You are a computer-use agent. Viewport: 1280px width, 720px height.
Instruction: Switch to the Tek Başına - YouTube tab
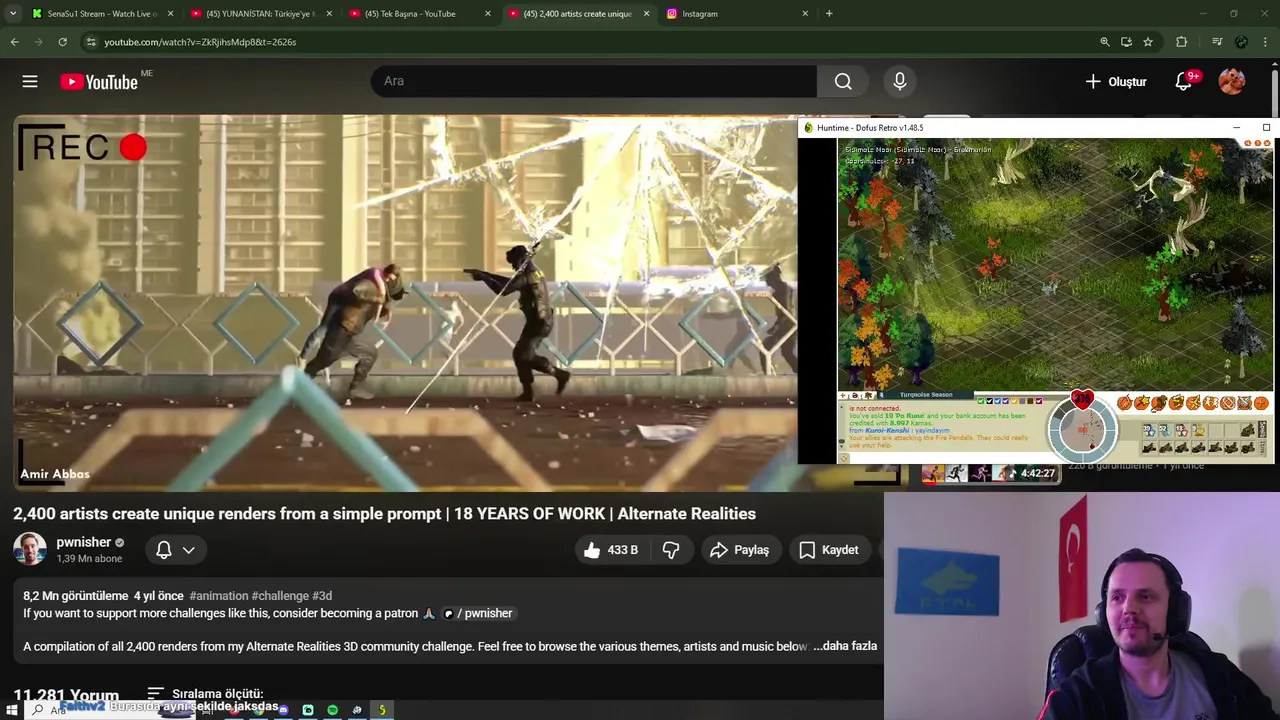[420, 14]
